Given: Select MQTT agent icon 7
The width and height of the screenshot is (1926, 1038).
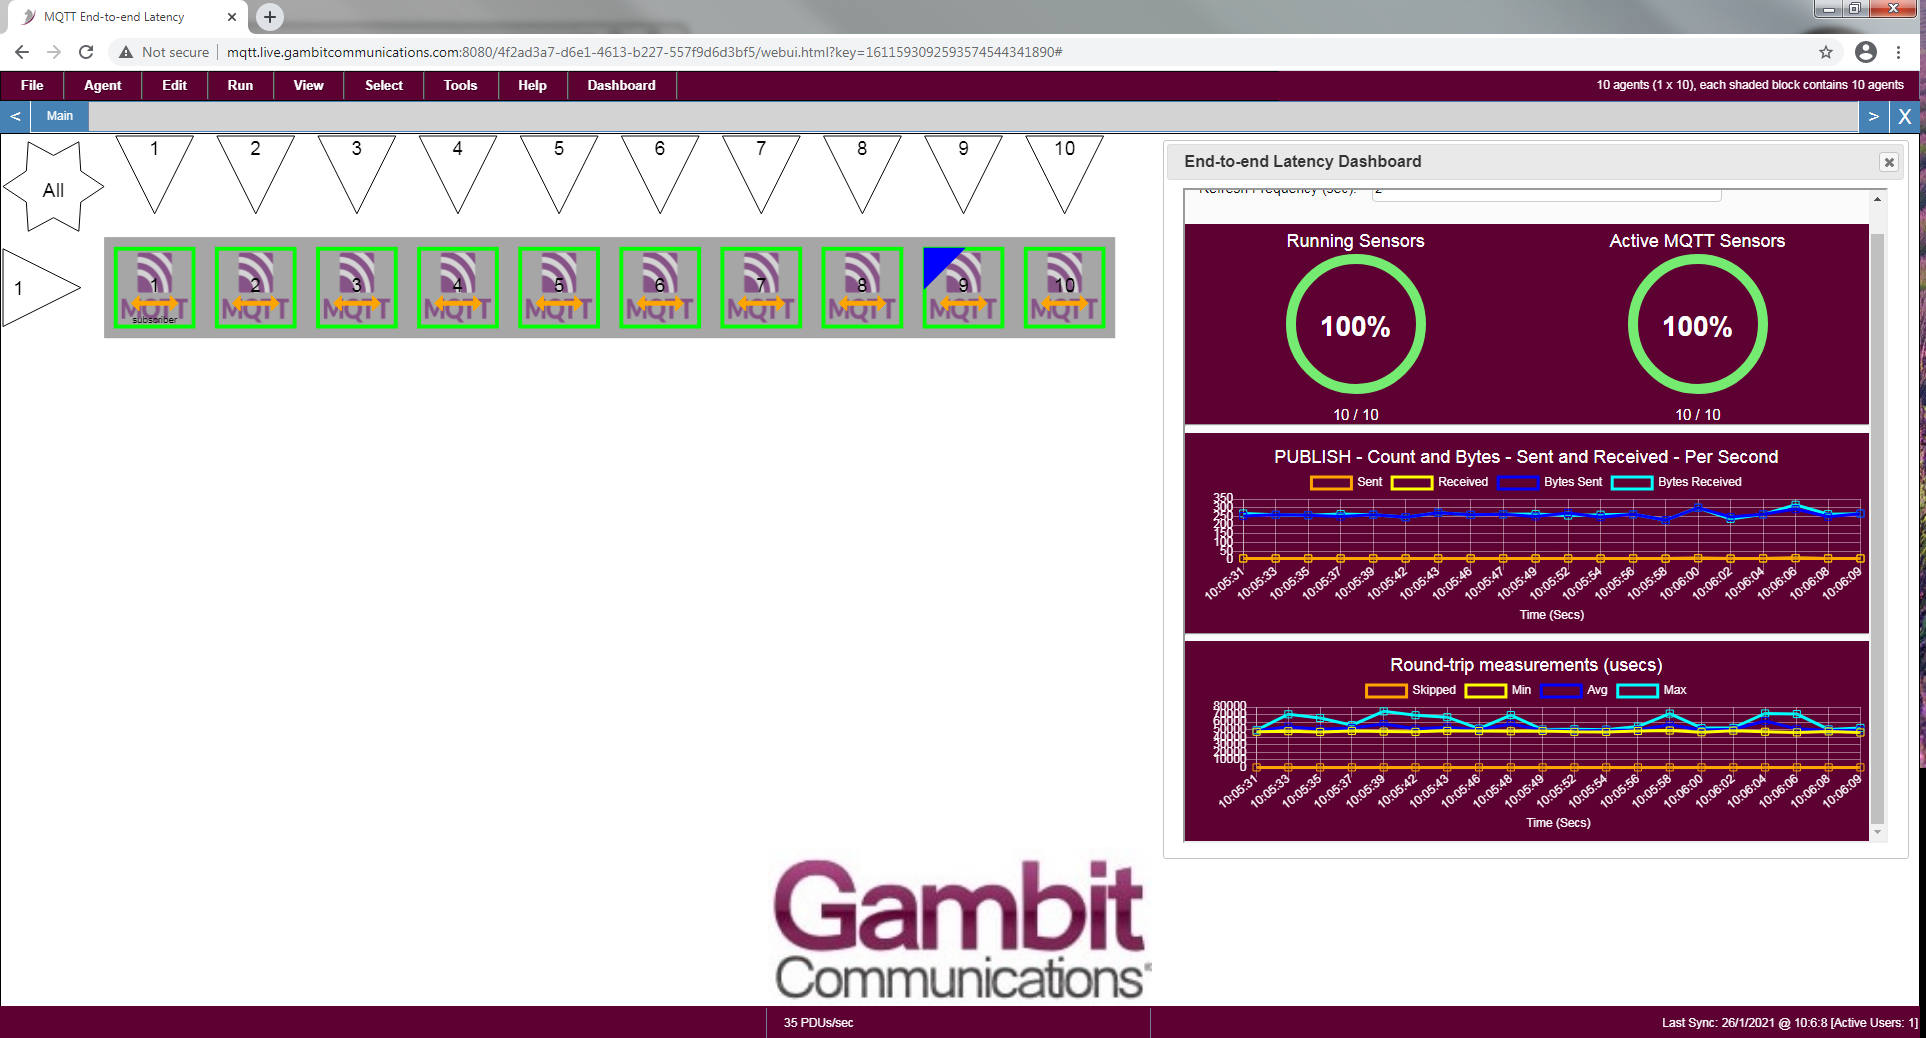Looking at the screenshot, I should (761, 288).
